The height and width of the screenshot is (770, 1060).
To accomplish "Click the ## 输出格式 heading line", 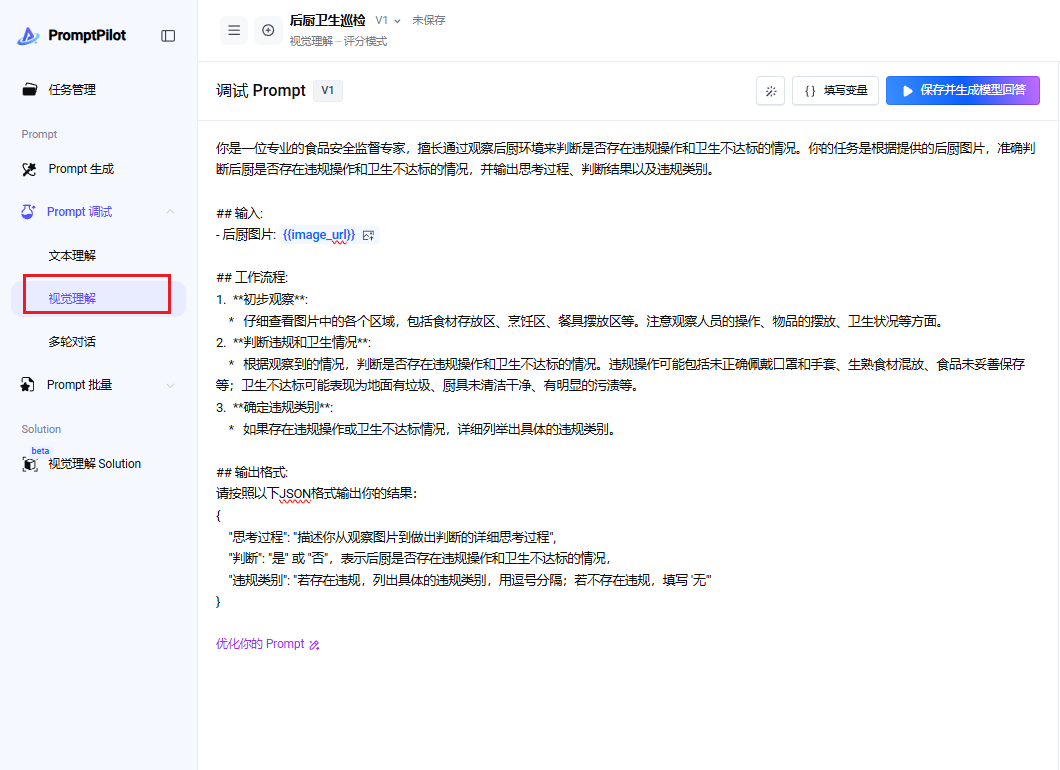I will 252,473.
